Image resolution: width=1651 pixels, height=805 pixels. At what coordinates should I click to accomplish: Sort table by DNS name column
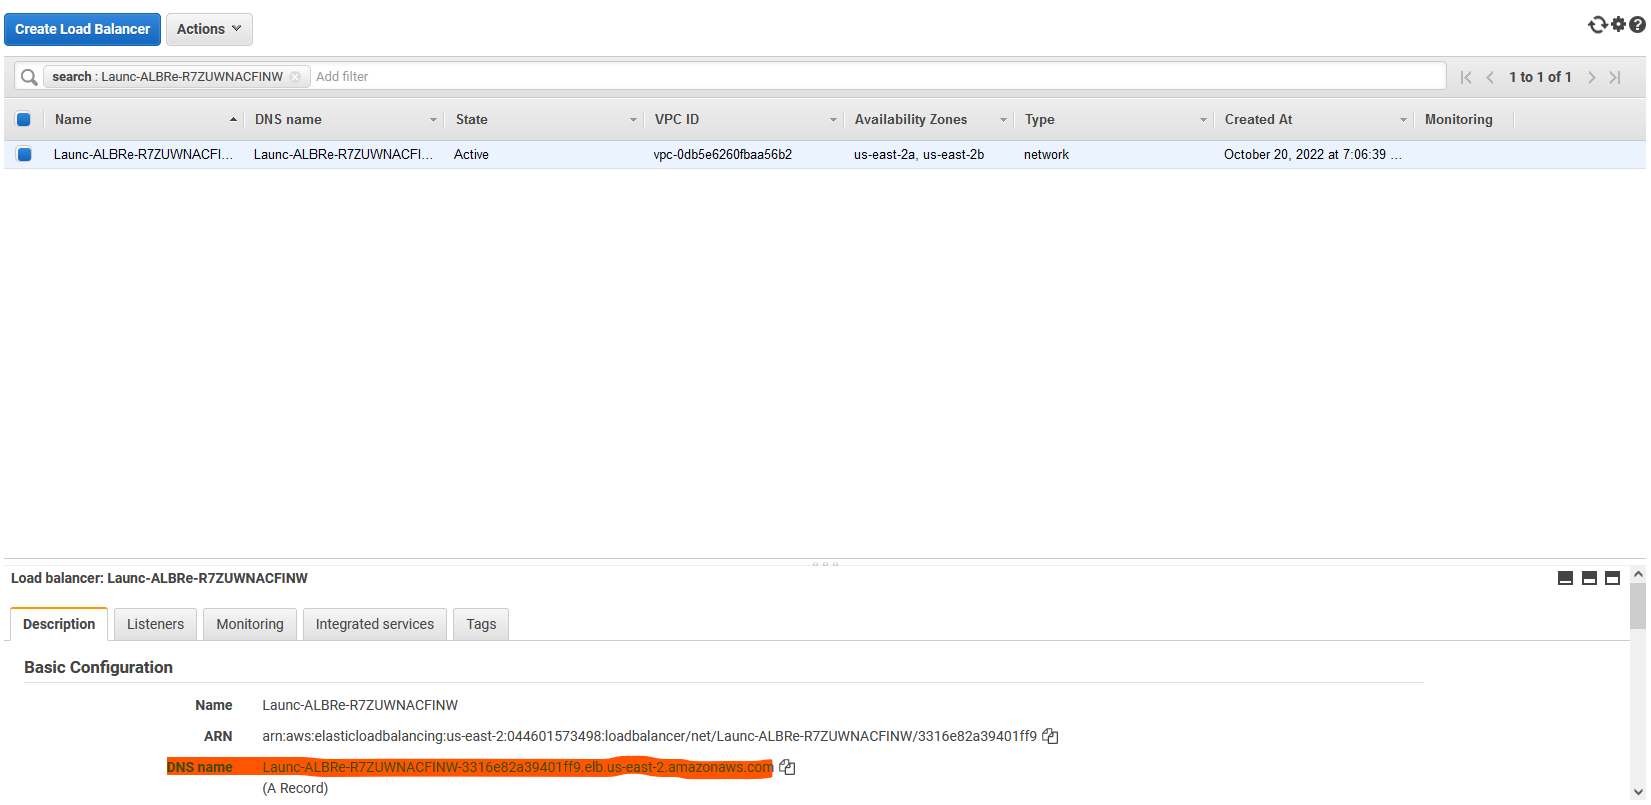344,119
